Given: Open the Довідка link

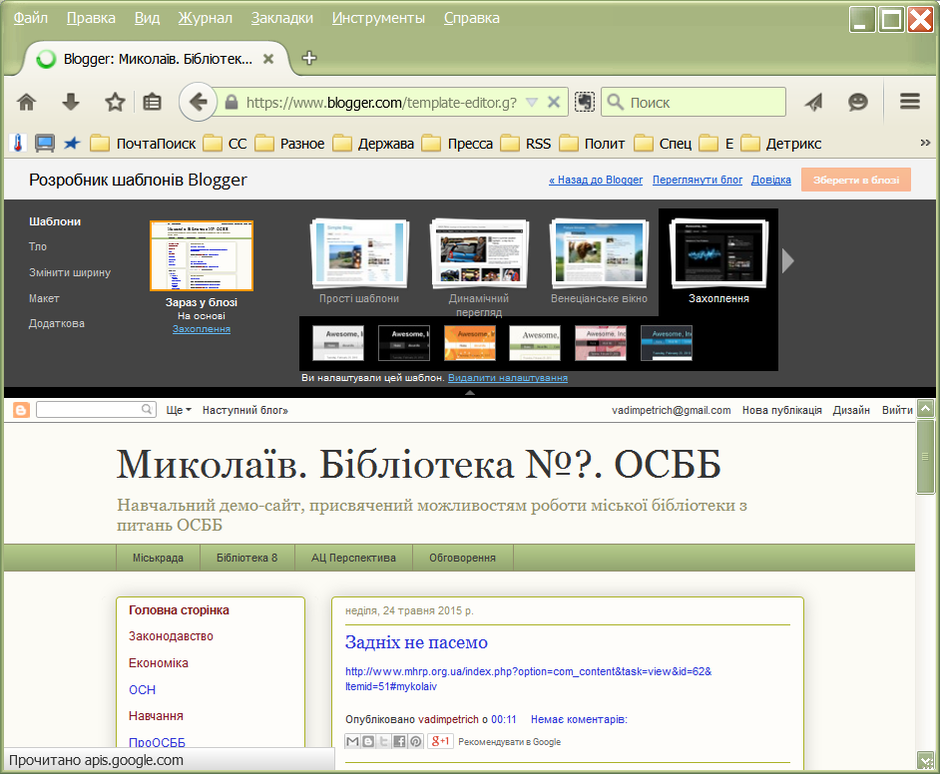Looking at the screenshot, I should (x=771, y=180).
